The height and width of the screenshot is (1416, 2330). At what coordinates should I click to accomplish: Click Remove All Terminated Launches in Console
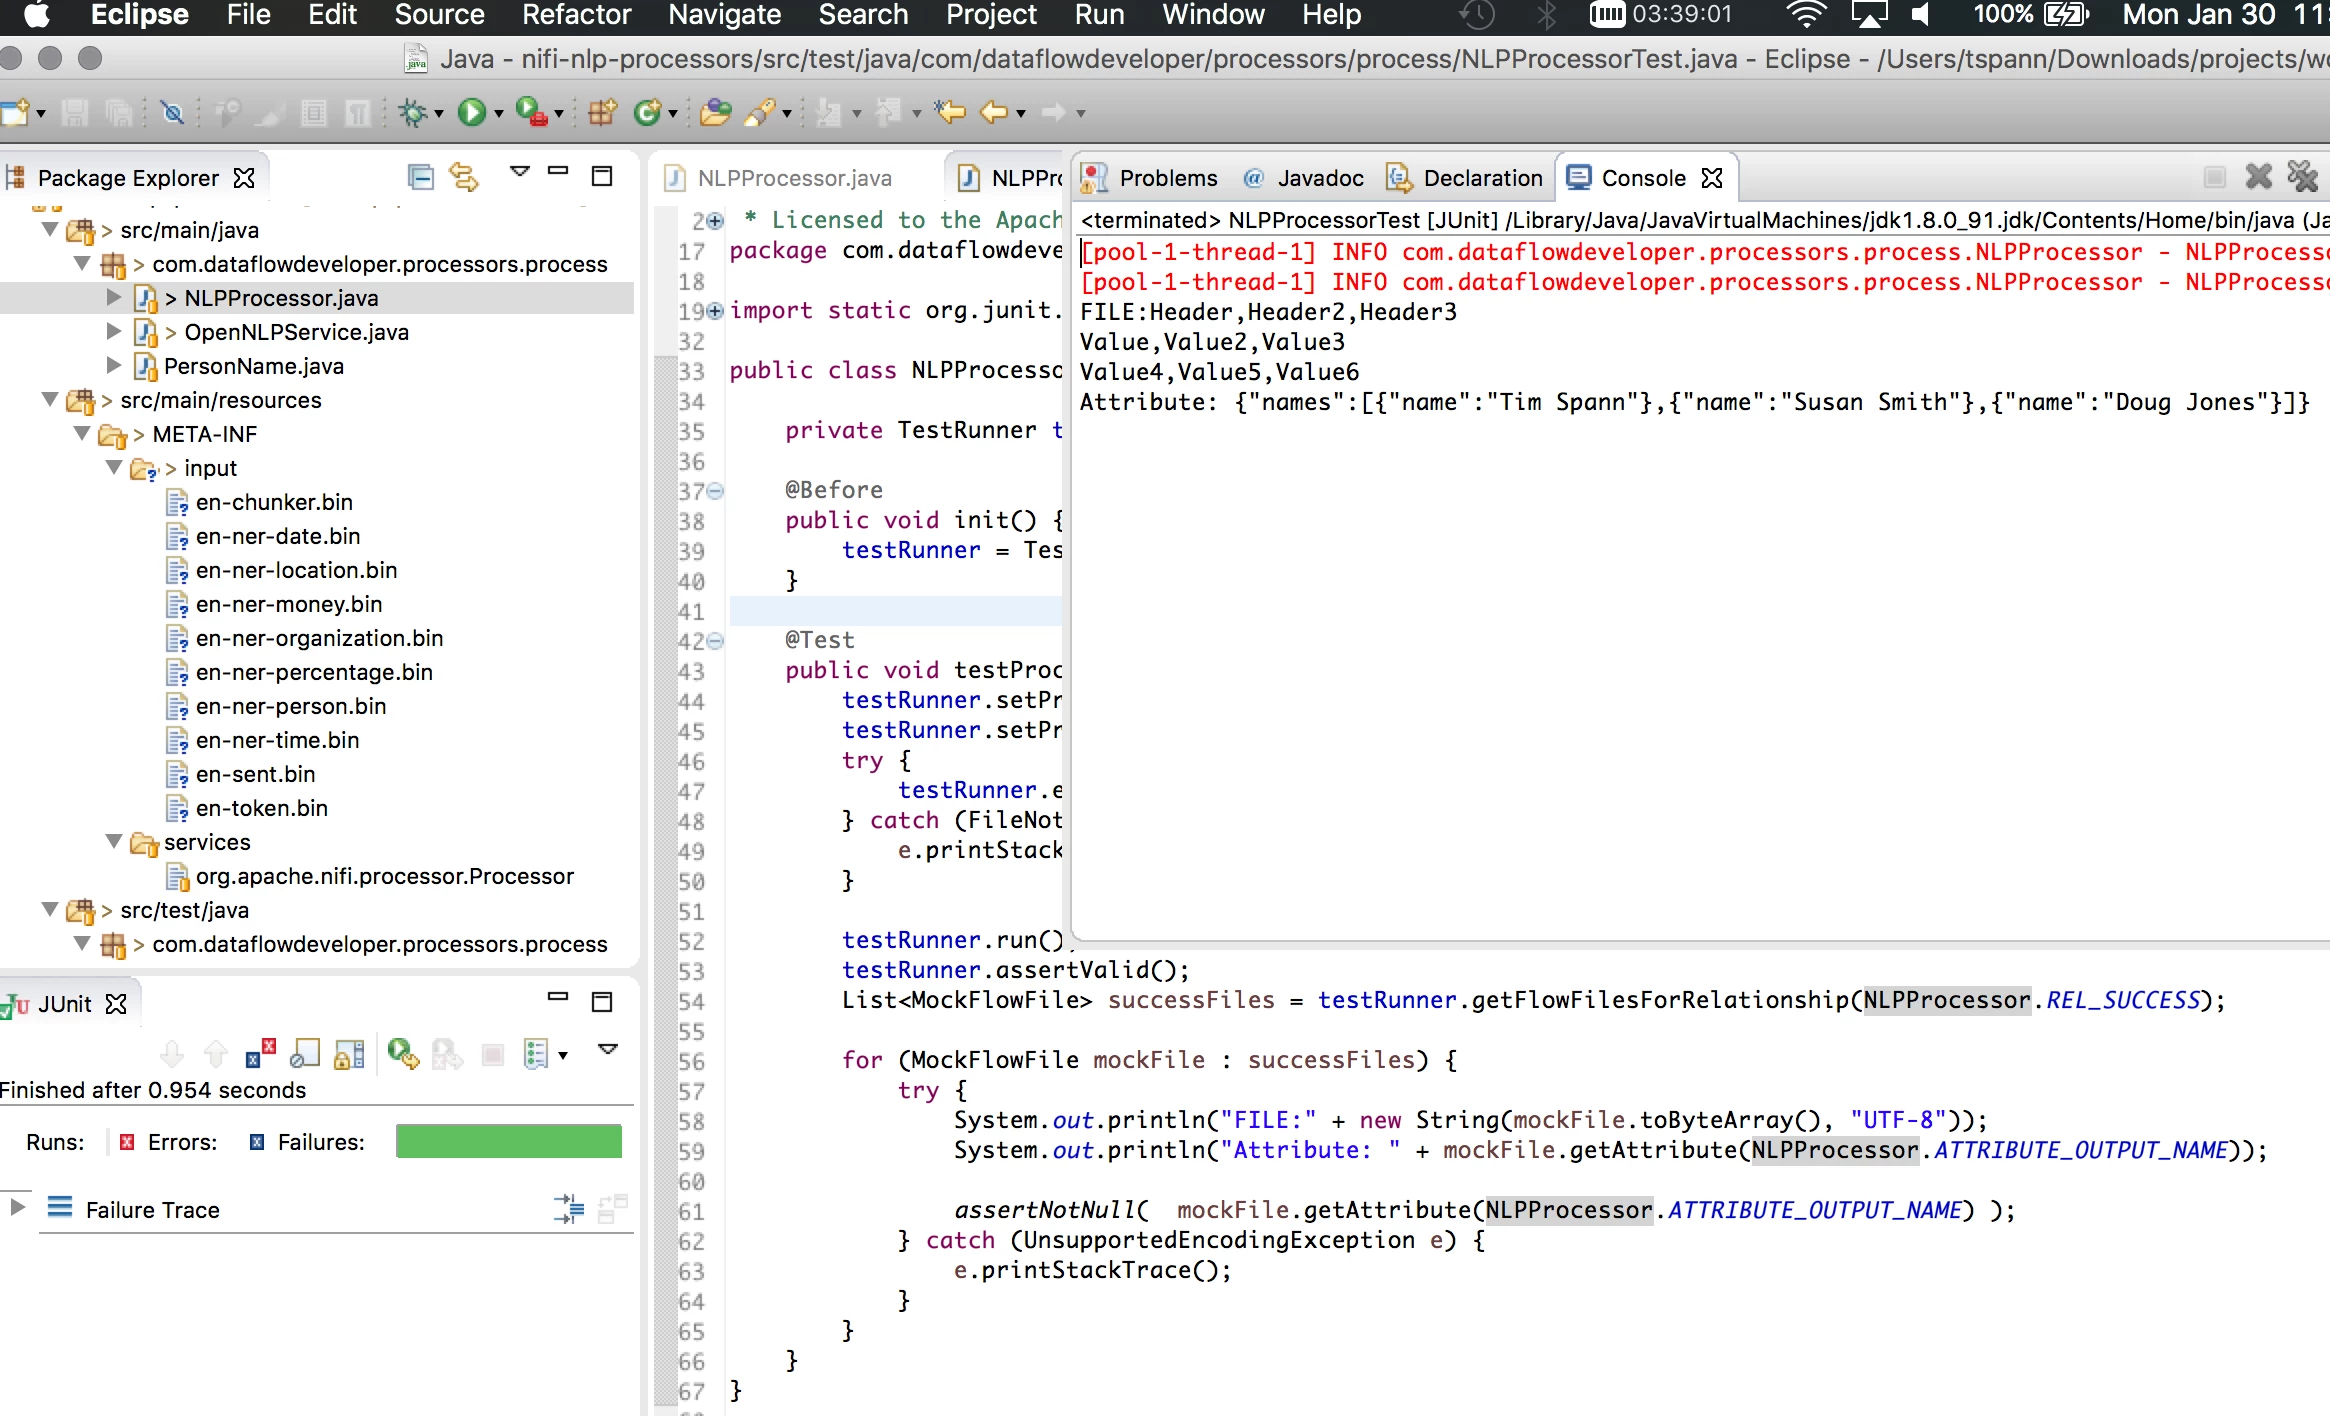(2302, 177)
